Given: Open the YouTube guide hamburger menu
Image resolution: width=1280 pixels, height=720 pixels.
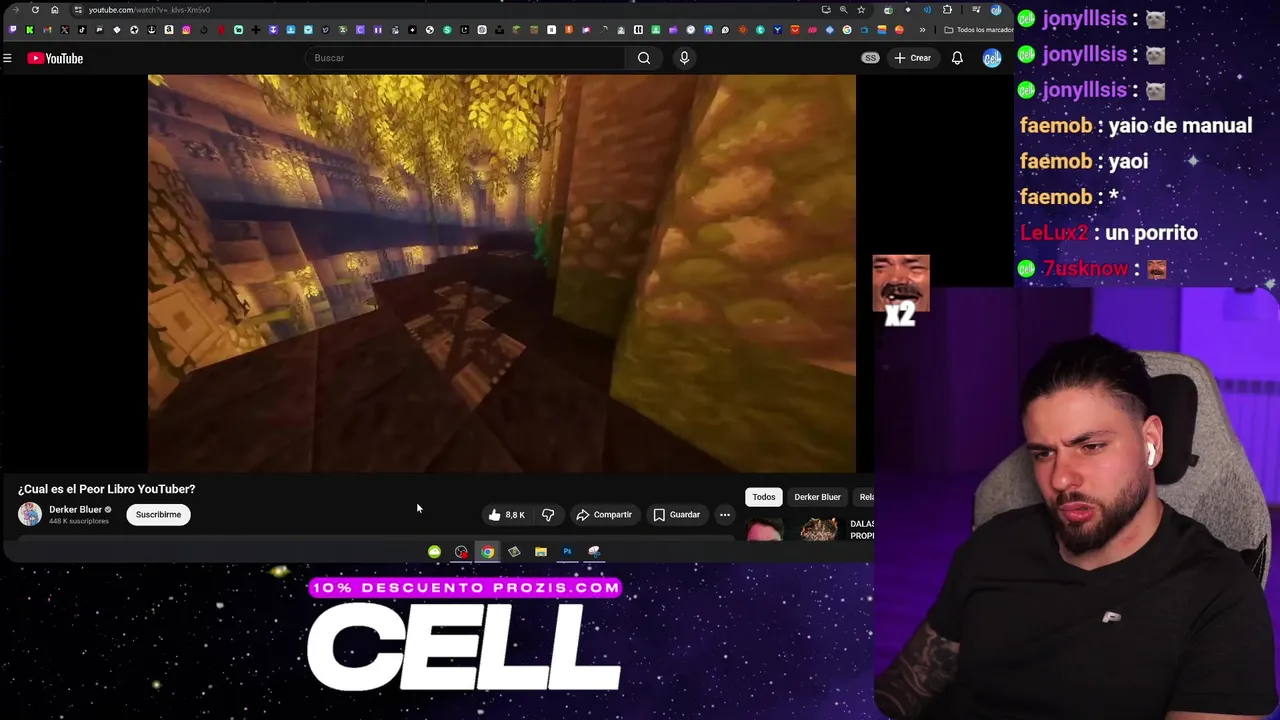Looking at the screenshot, I should [7, 58].
